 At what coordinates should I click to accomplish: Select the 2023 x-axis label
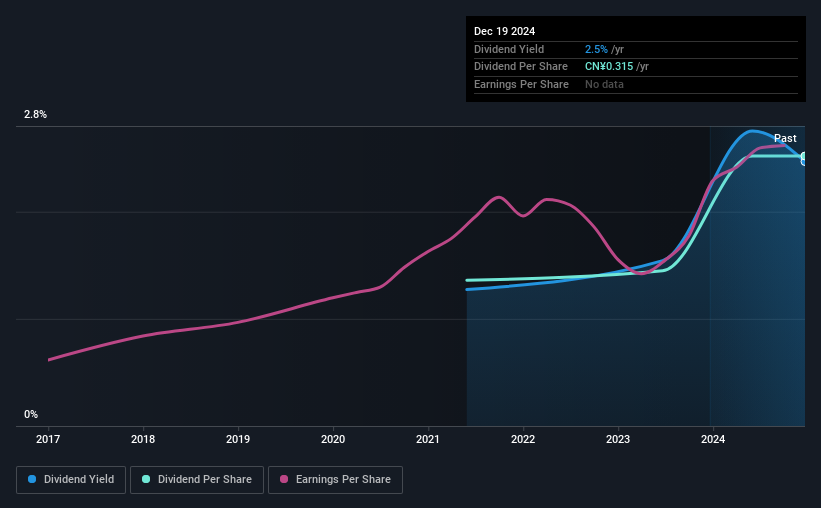pos(618,439)
